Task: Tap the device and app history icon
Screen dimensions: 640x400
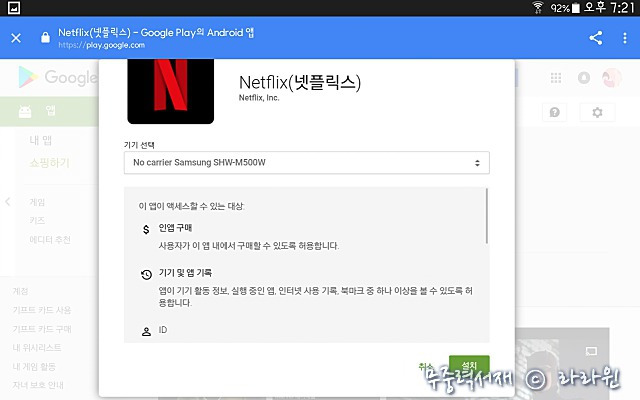Action: 146,275
